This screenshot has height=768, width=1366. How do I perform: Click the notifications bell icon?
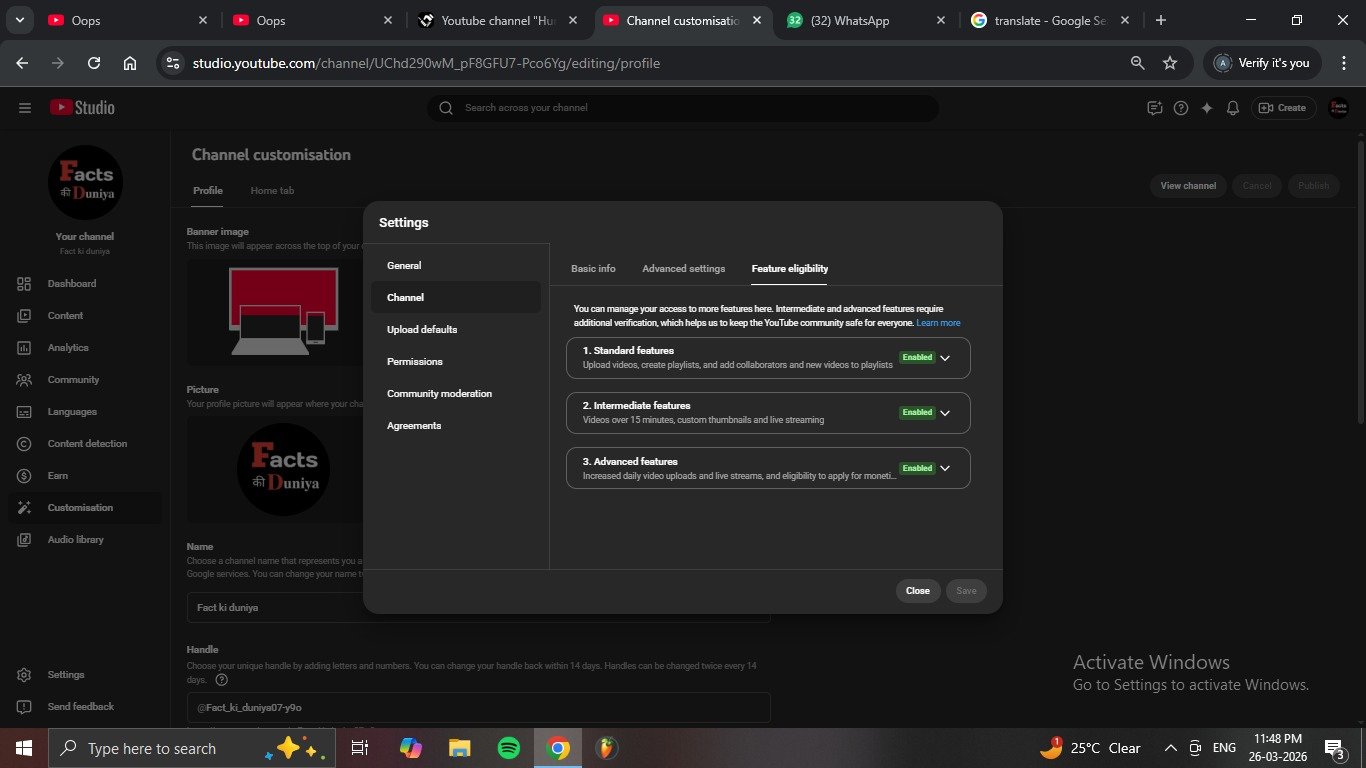tap(1233, 108)
